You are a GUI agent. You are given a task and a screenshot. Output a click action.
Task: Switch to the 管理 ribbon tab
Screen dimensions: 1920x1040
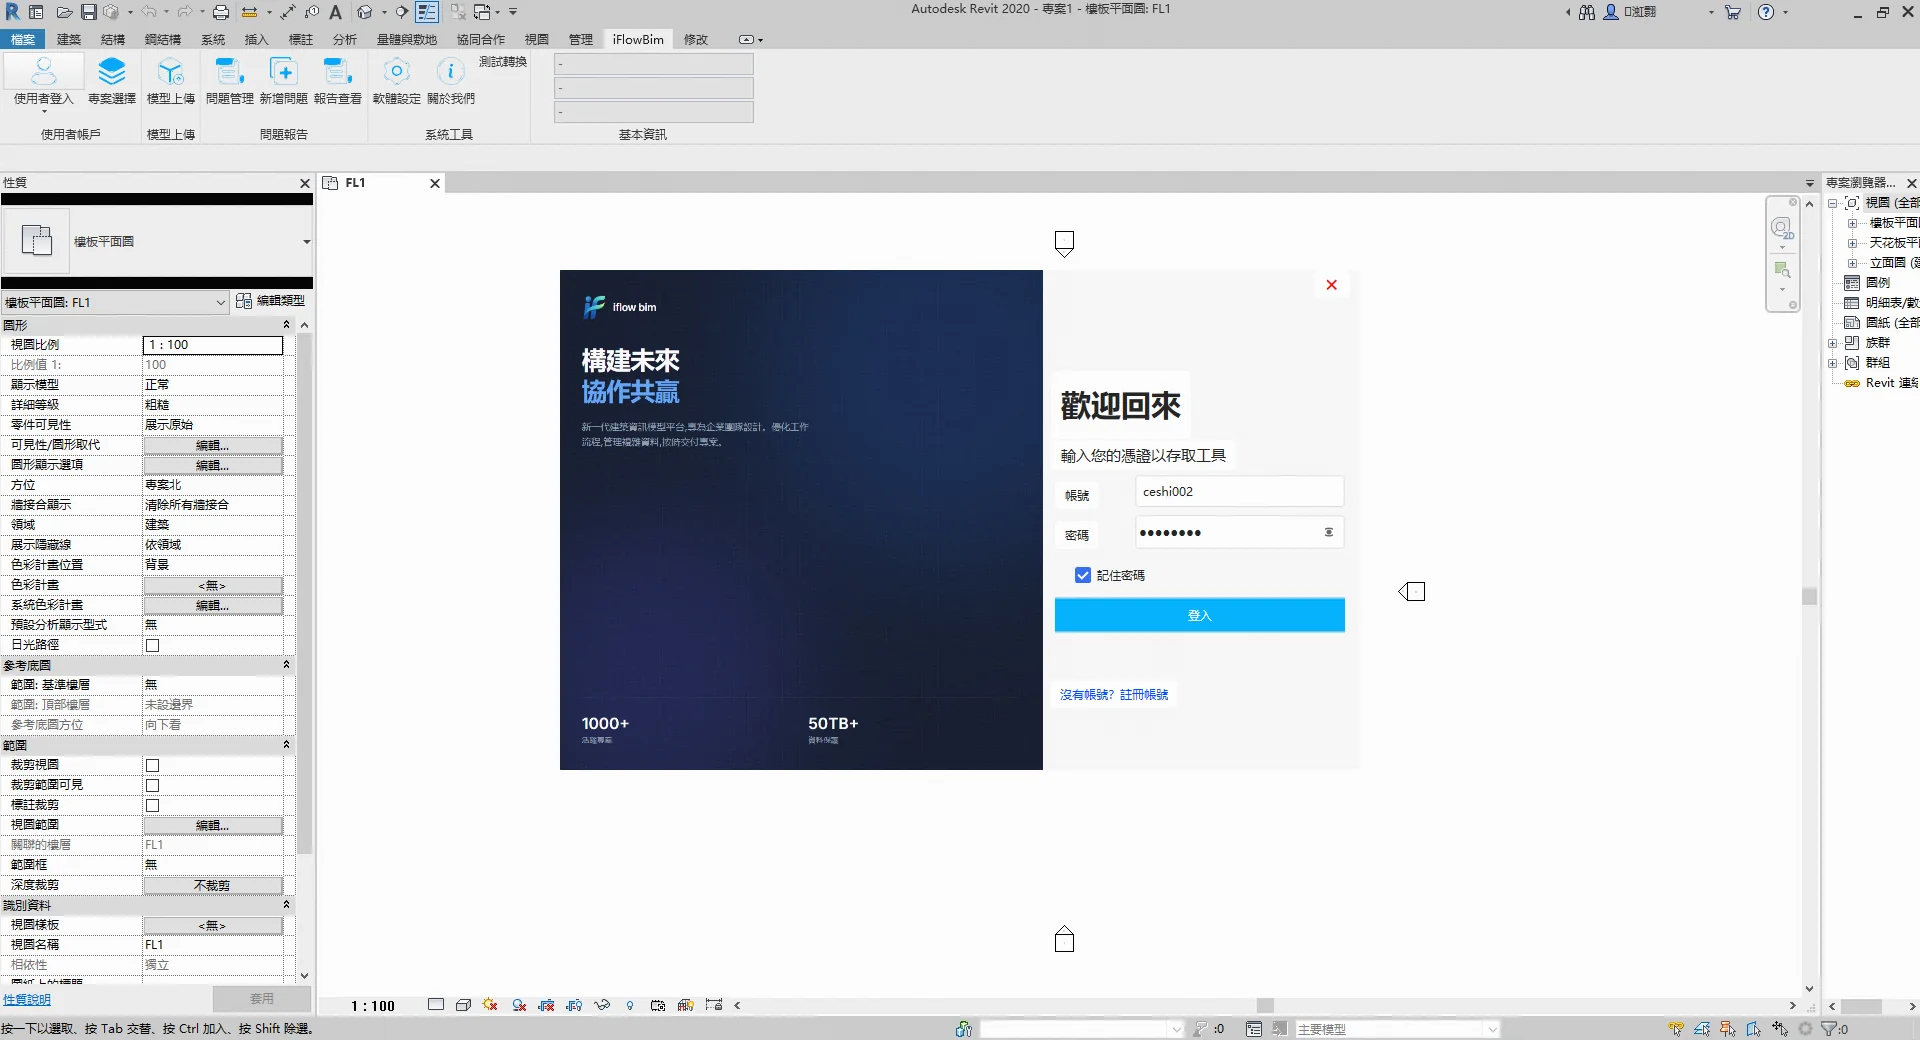[581, 39]
